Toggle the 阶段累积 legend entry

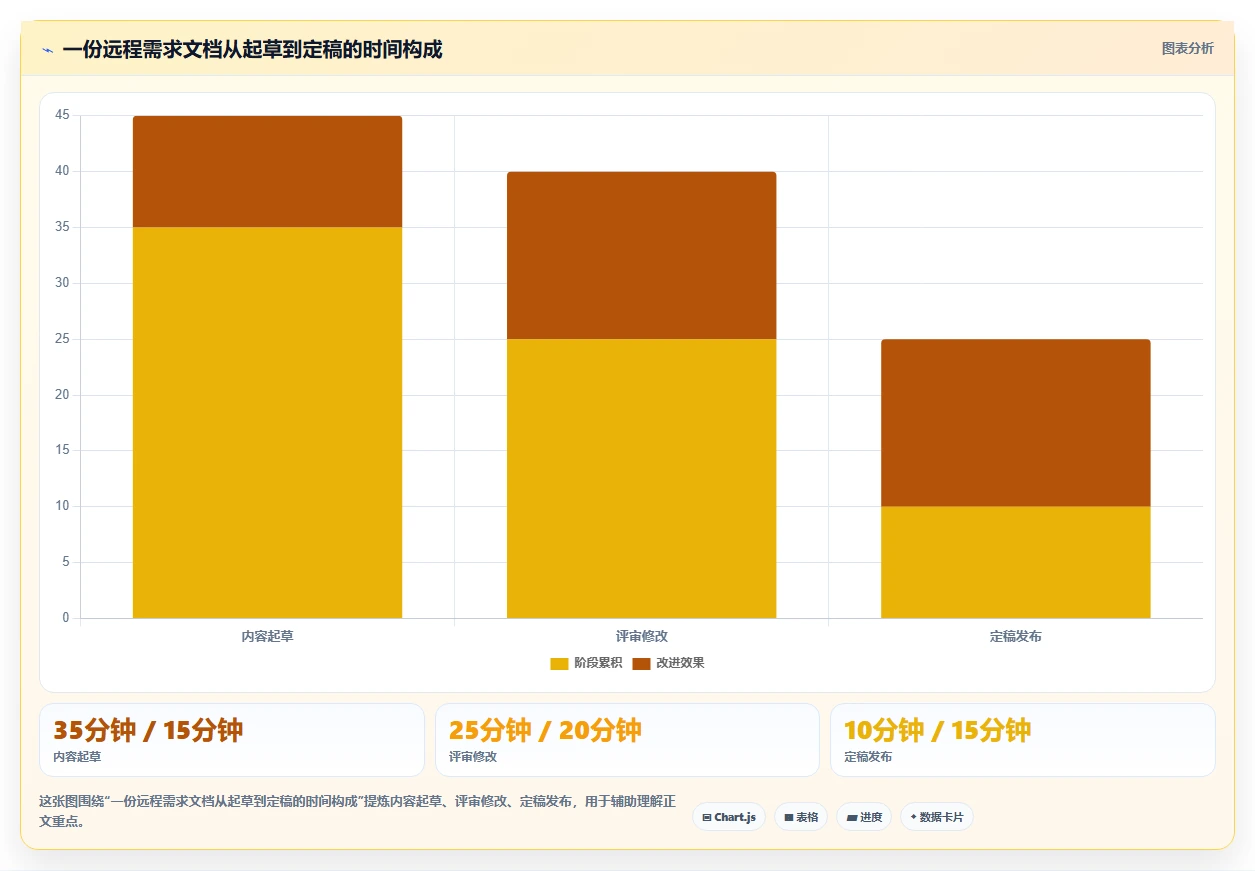(586, 663)
